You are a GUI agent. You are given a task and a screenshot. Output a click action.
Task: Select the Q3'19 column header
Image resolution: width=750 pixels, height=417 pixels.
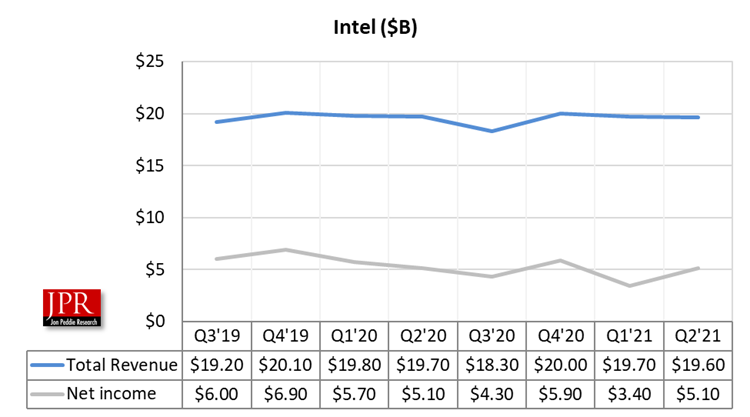click(217, 336)
